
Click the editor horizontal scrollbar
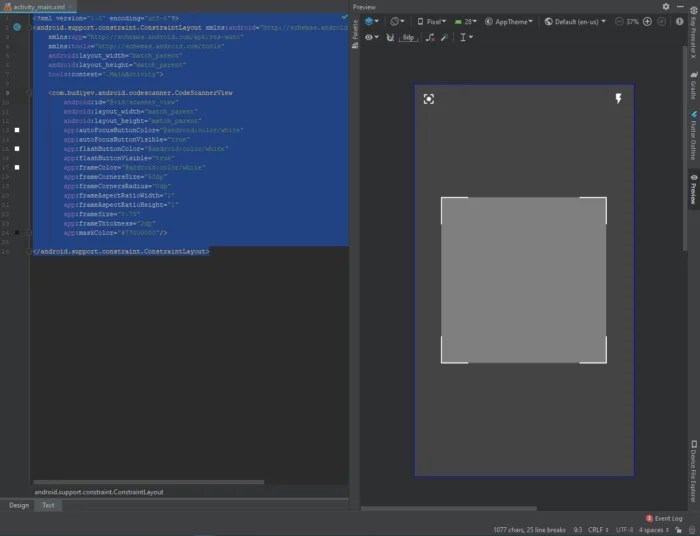point(149,482)
